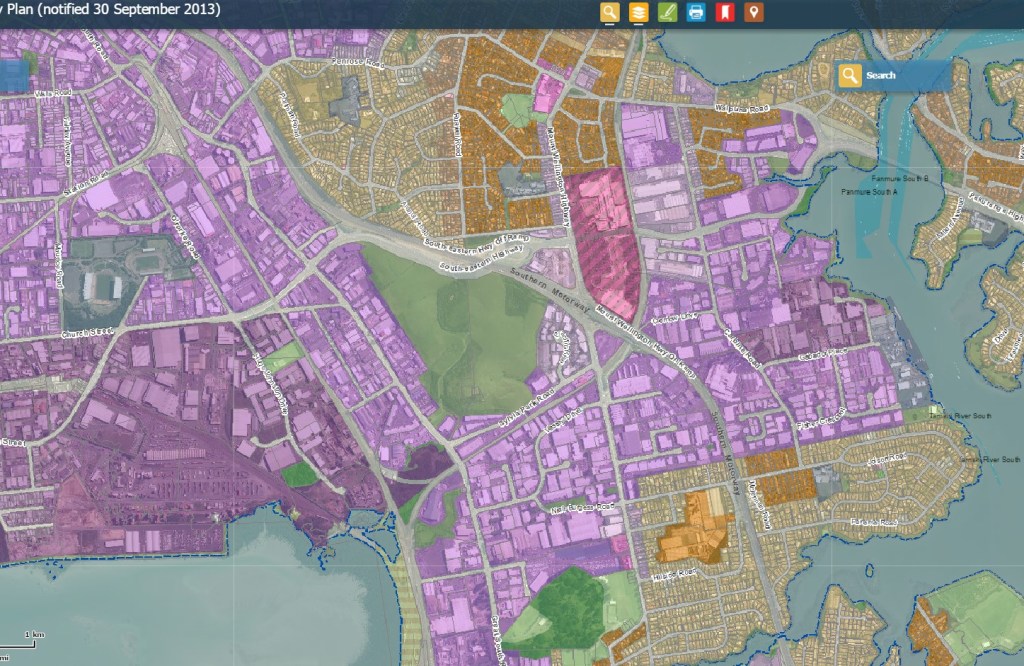
Task: Open the Layers stack icon in toolbar
Action: [638, 13]
